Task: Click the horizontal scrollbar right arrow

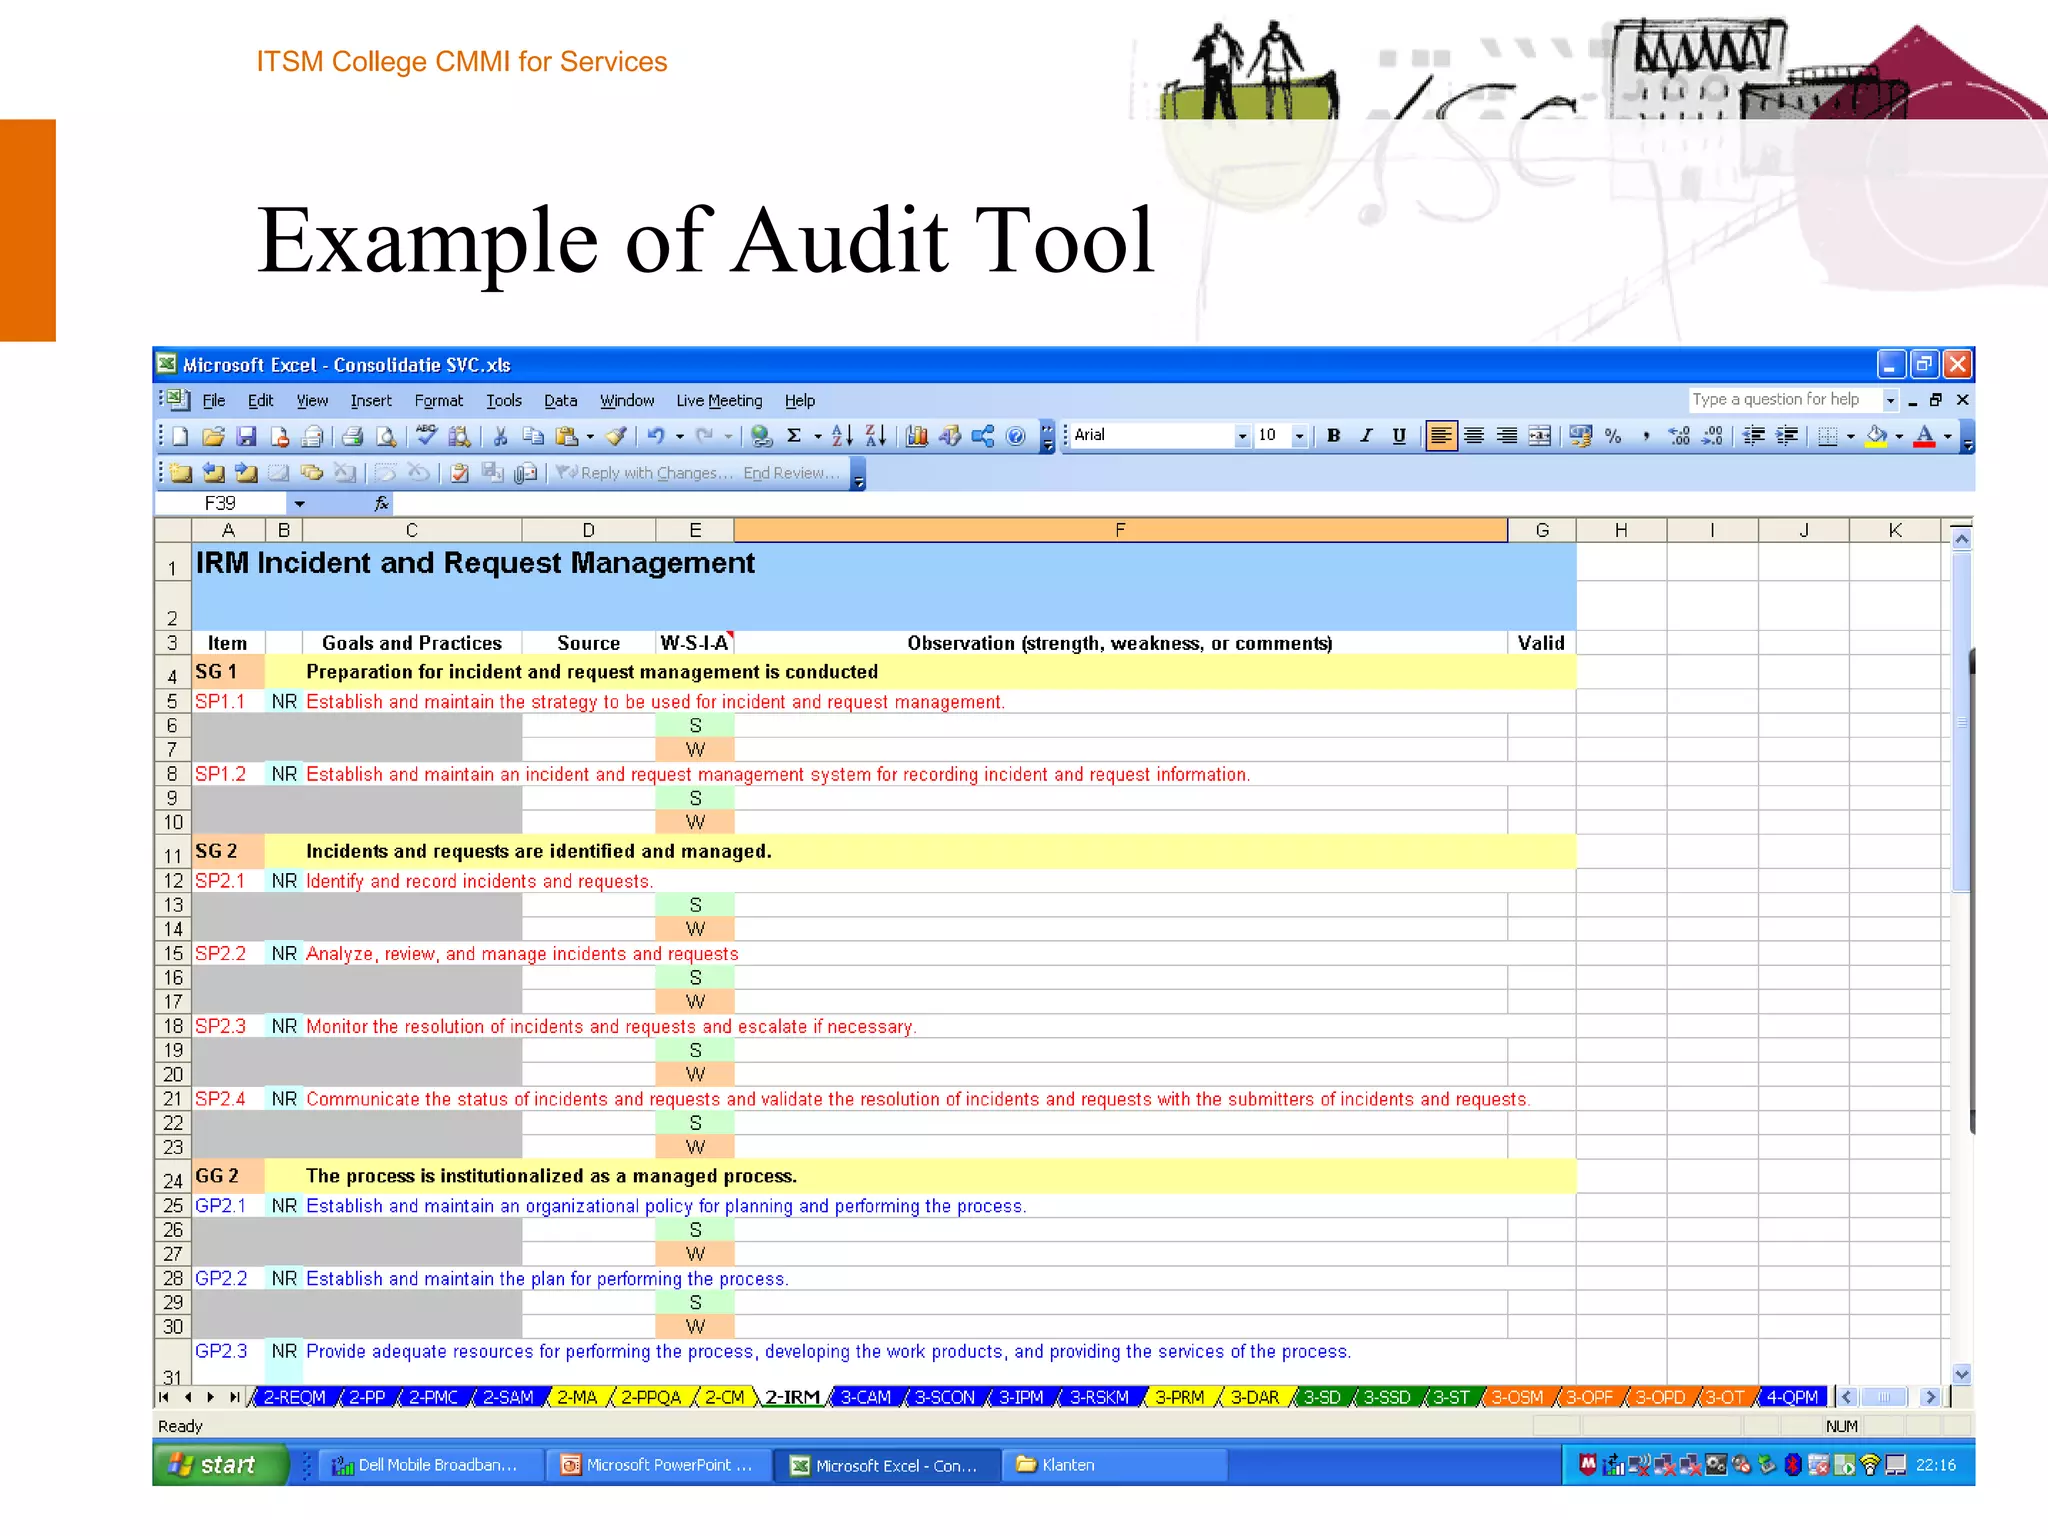Action: (x=1931, y=1397)
